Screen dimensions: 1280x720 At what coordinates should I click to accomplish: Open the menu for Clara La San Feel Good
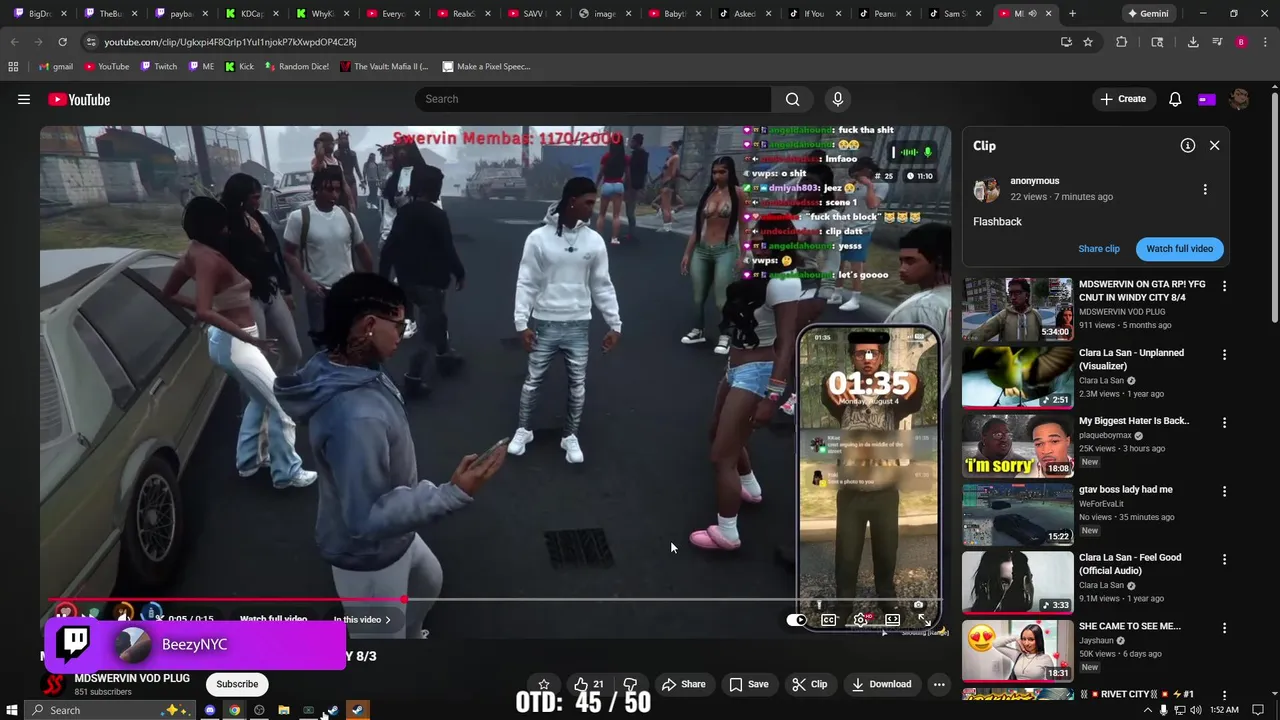tap(1224, 559)
